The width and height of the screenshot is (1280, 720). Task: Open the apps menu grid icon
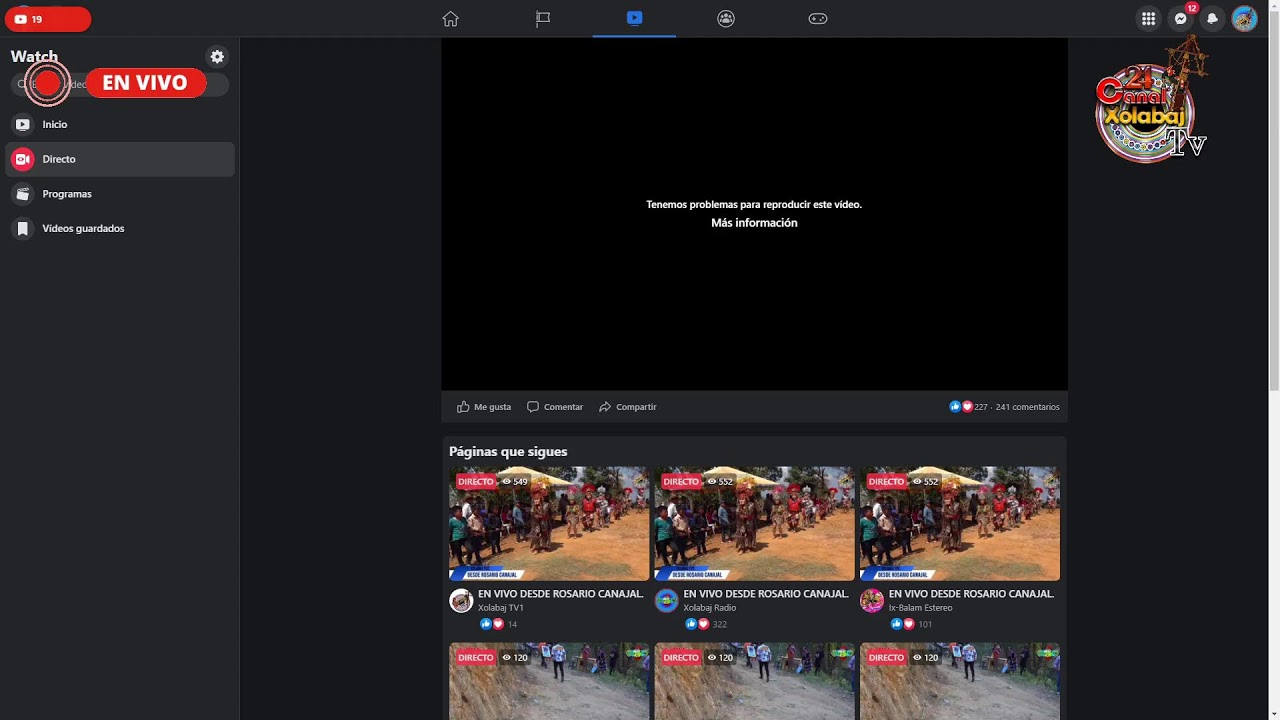(1148, 19)
